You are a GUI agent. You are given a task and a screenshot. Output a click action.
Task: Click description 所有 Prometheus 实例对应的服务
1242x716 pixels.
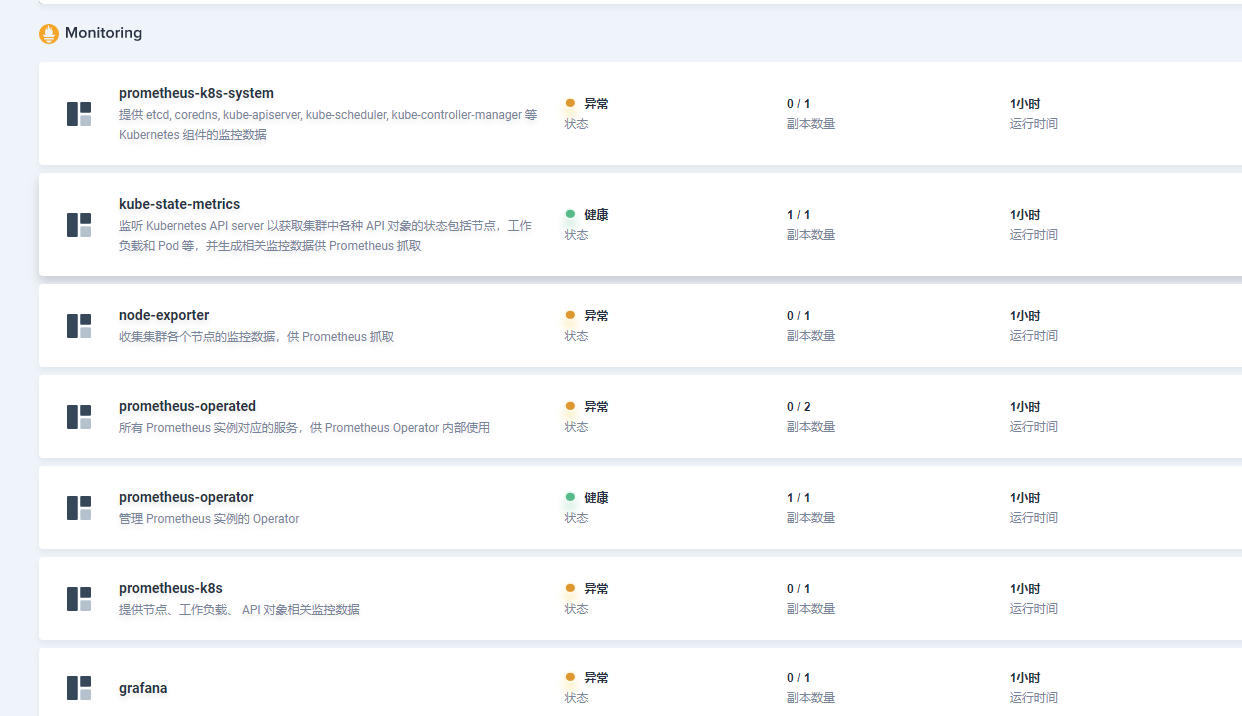coord(304,428)
